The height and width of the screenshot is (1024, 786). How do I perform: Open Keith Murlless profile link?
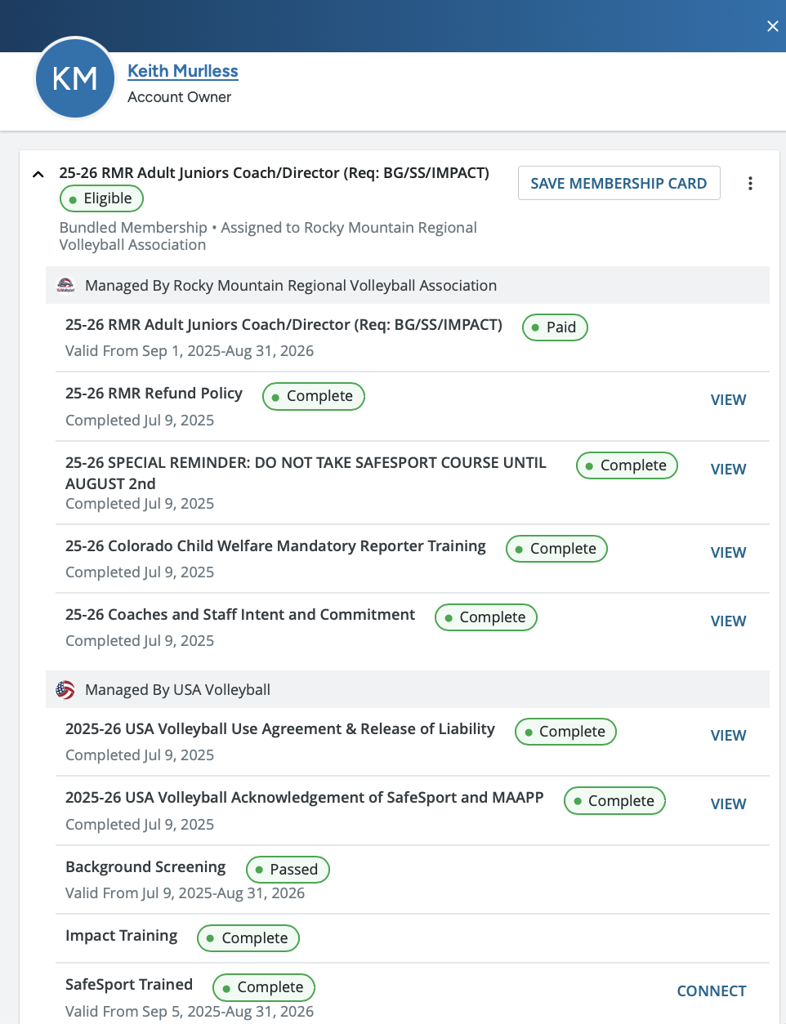(x=182, y=71)
